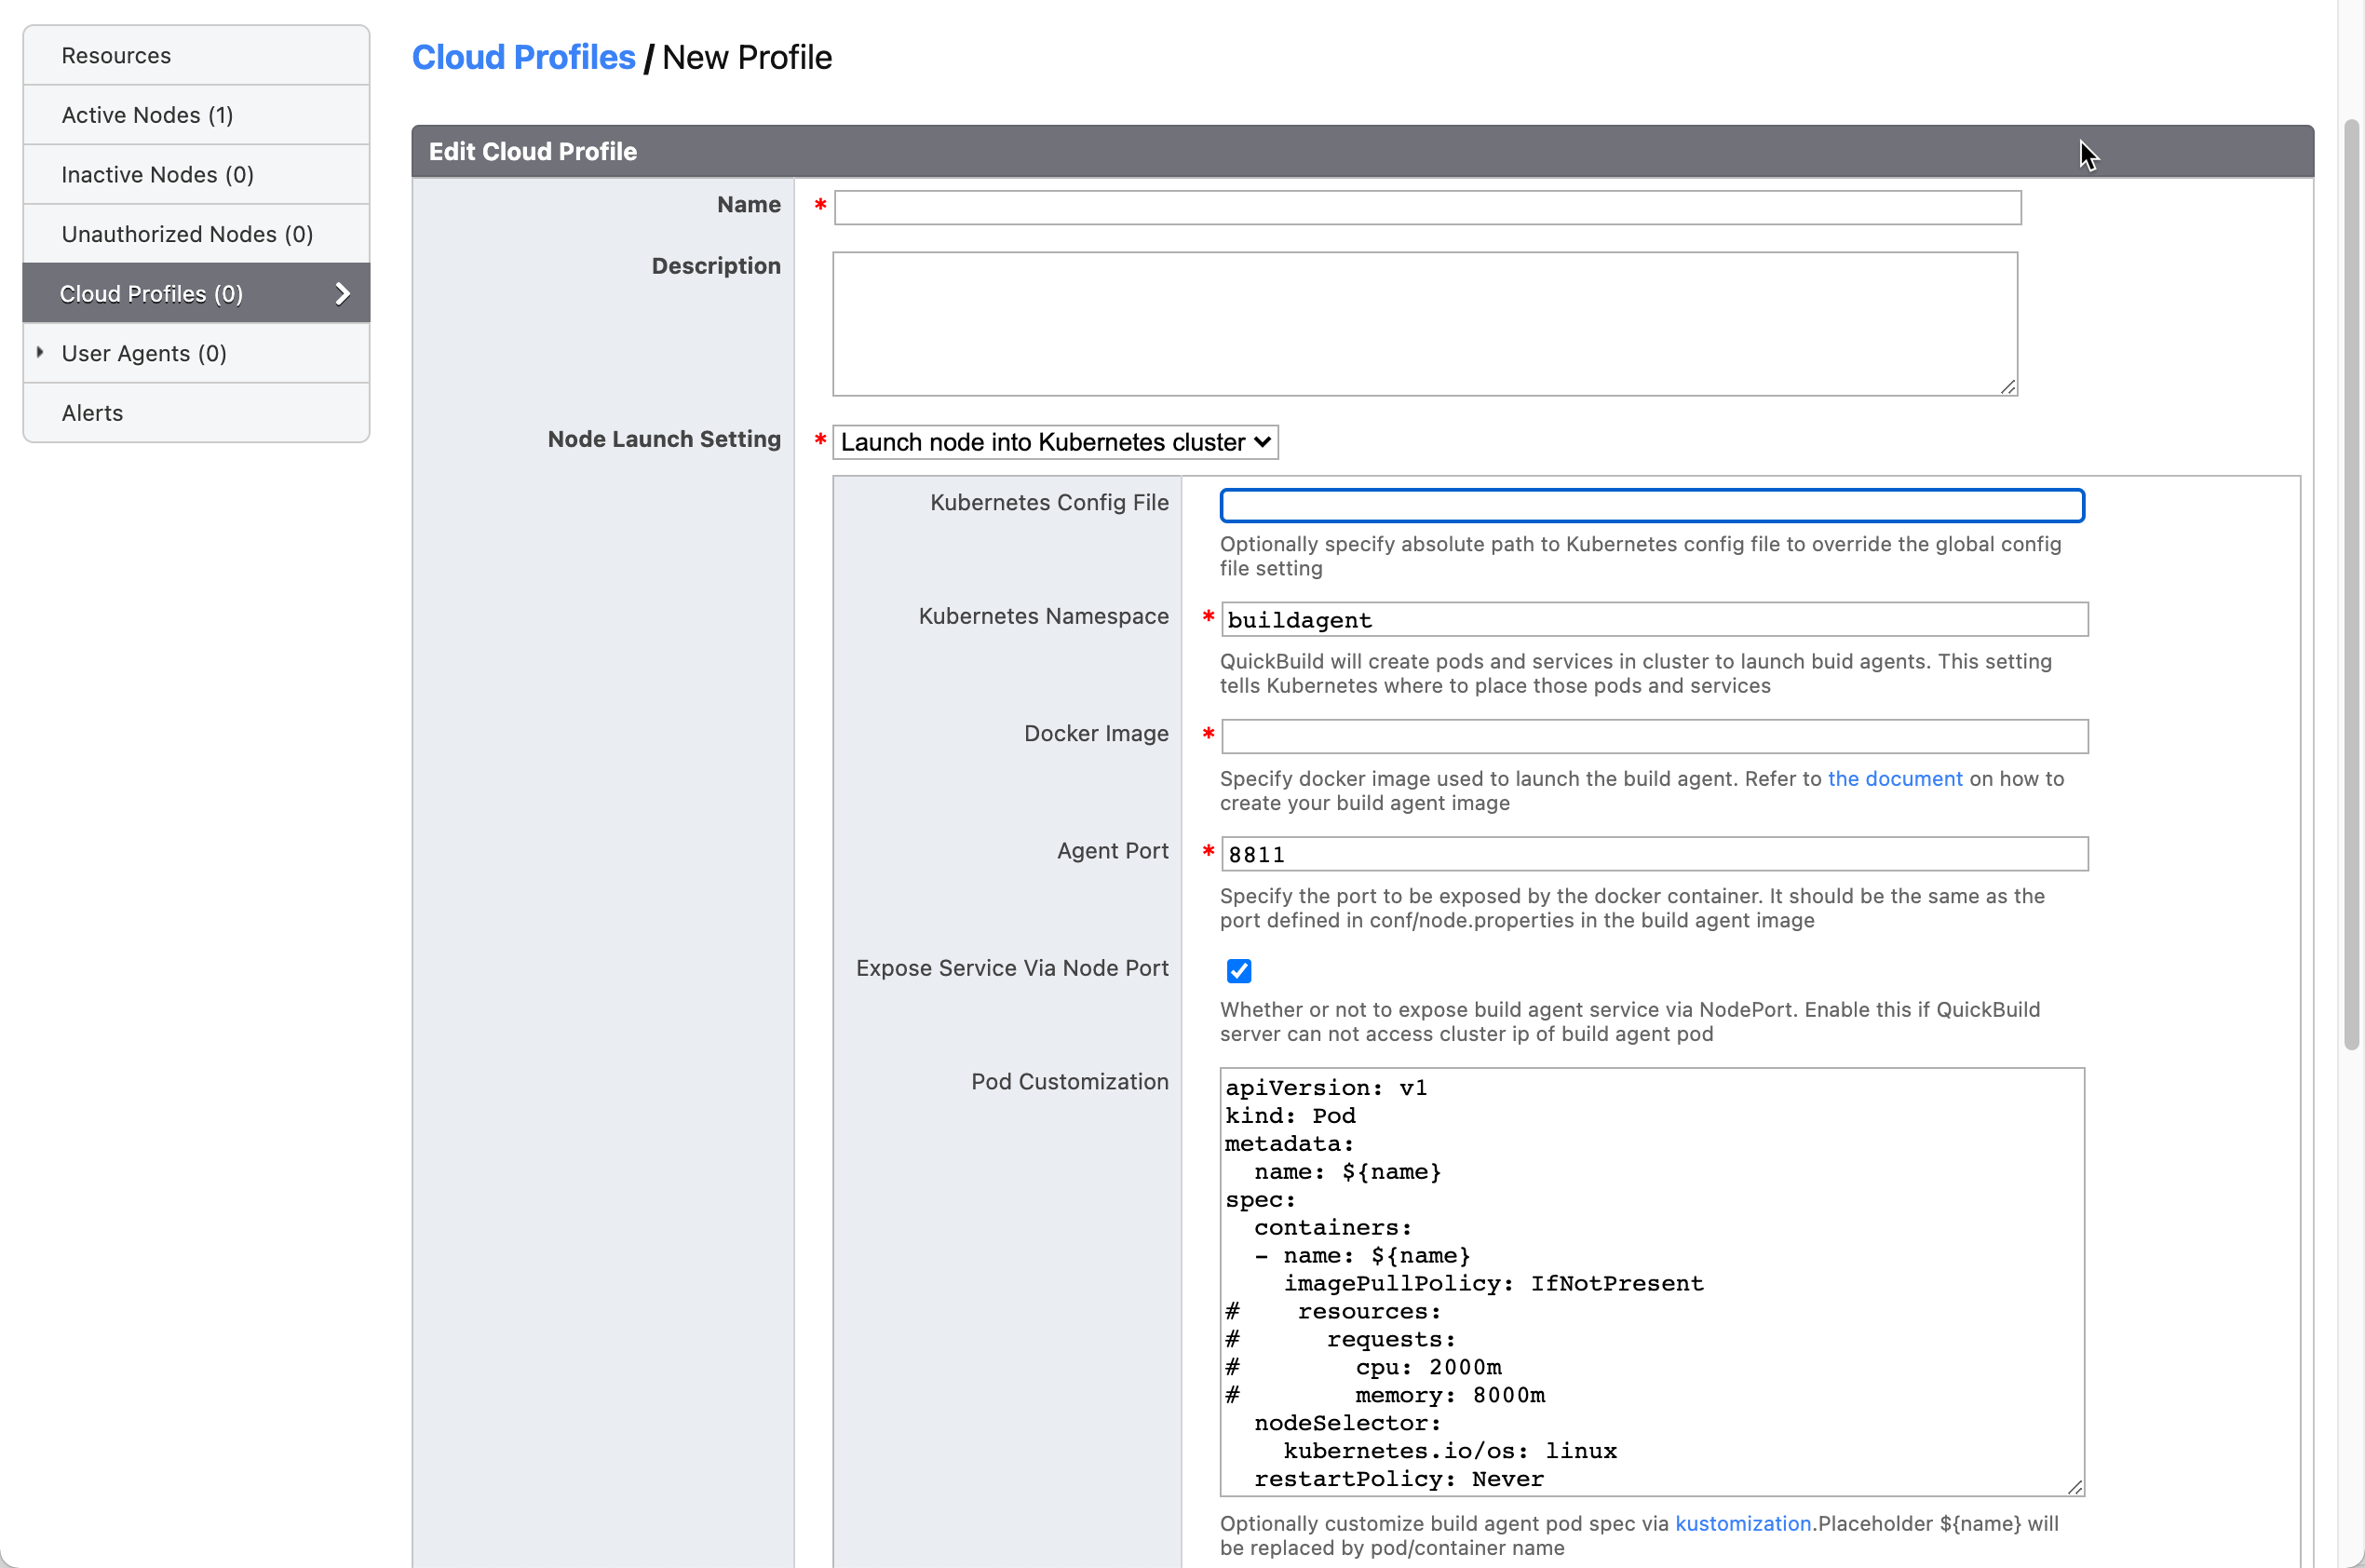Image resolution: width=2365 pixels, height=1568 pixels.
Task: Click the 'Node Launch Setting' label
Action: click(664, 439)
